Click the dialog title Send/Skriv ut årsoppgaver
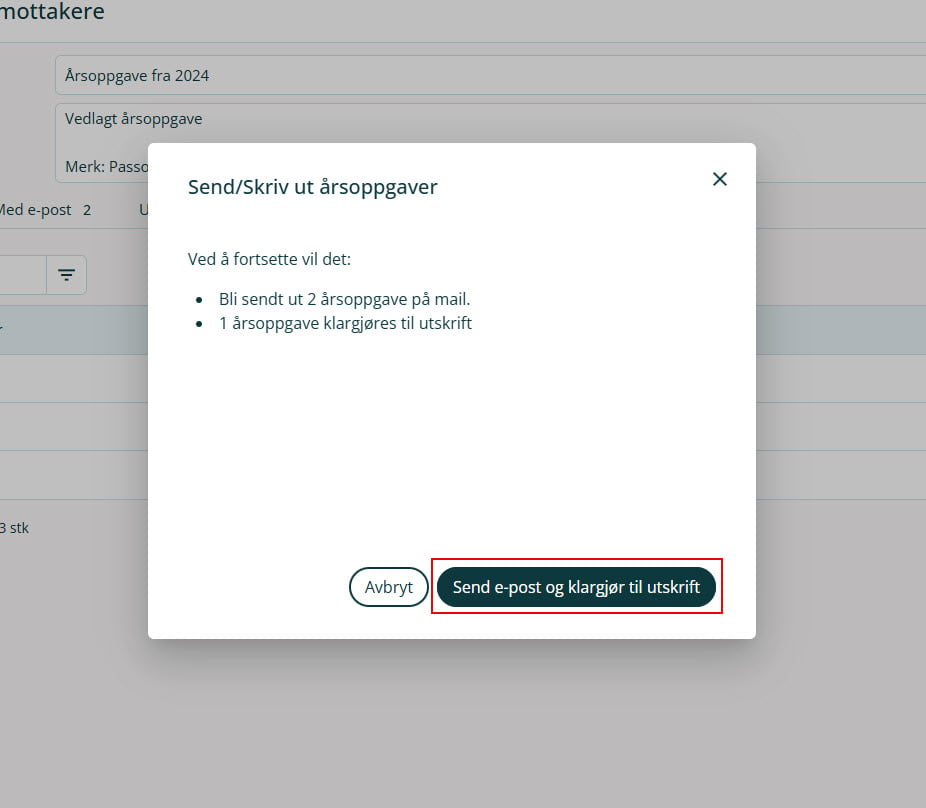 tap(312, 187)
